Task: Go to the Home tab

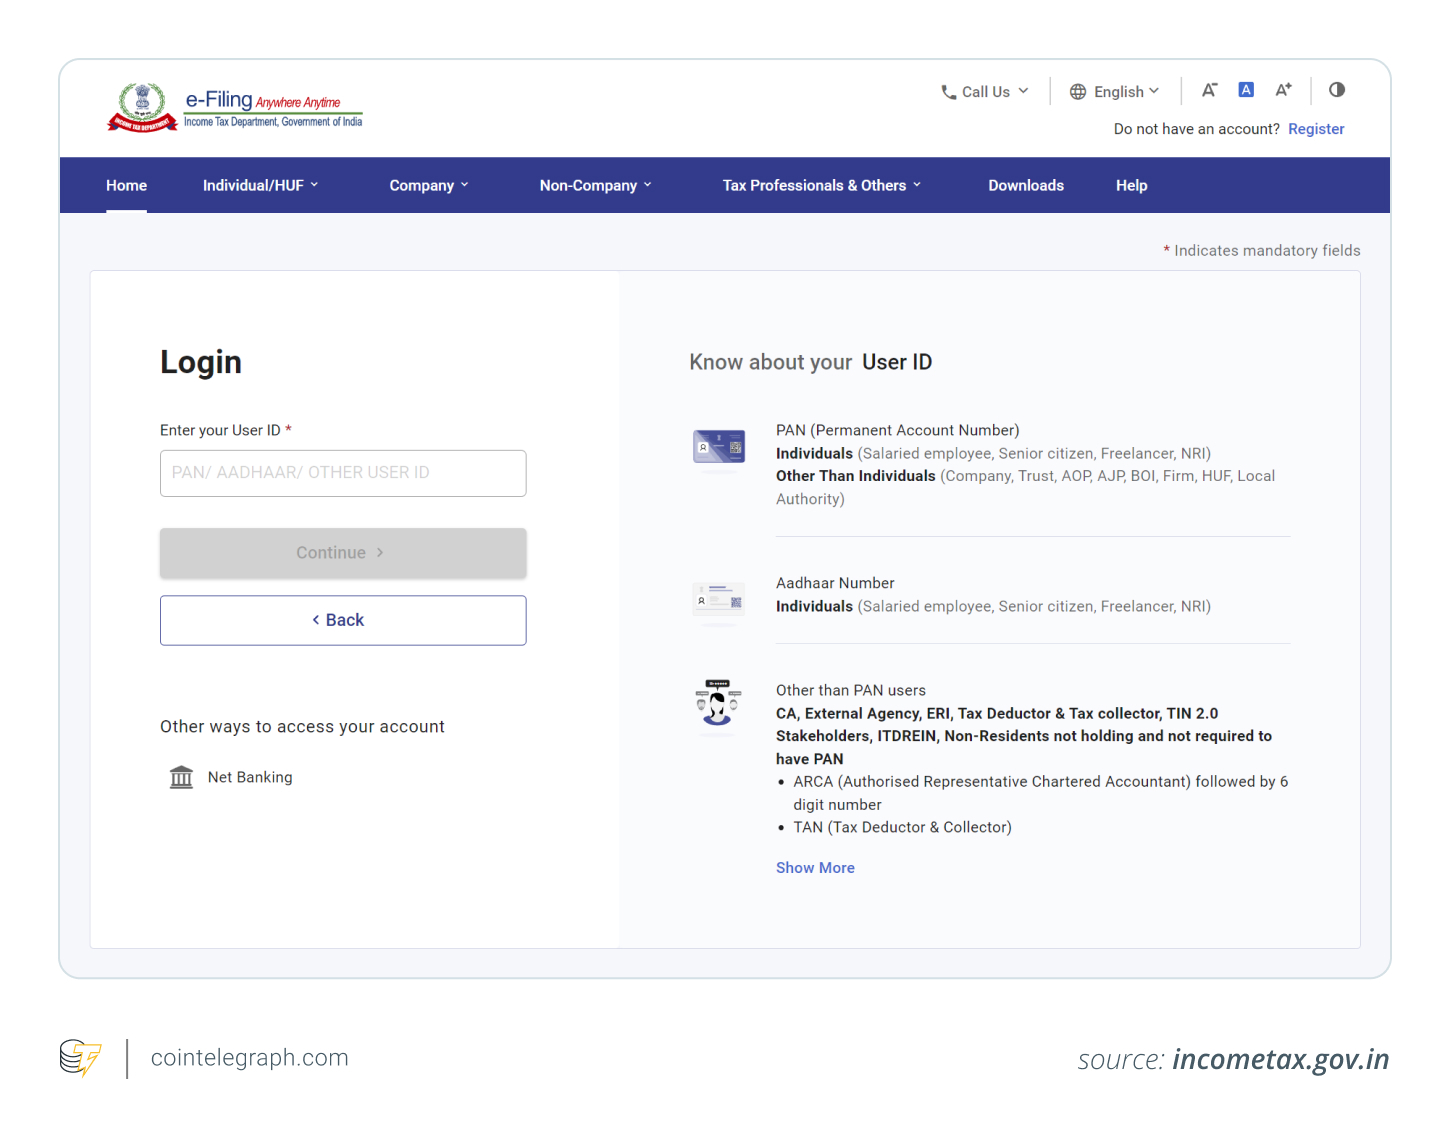Action: click(x=127, y=186)
